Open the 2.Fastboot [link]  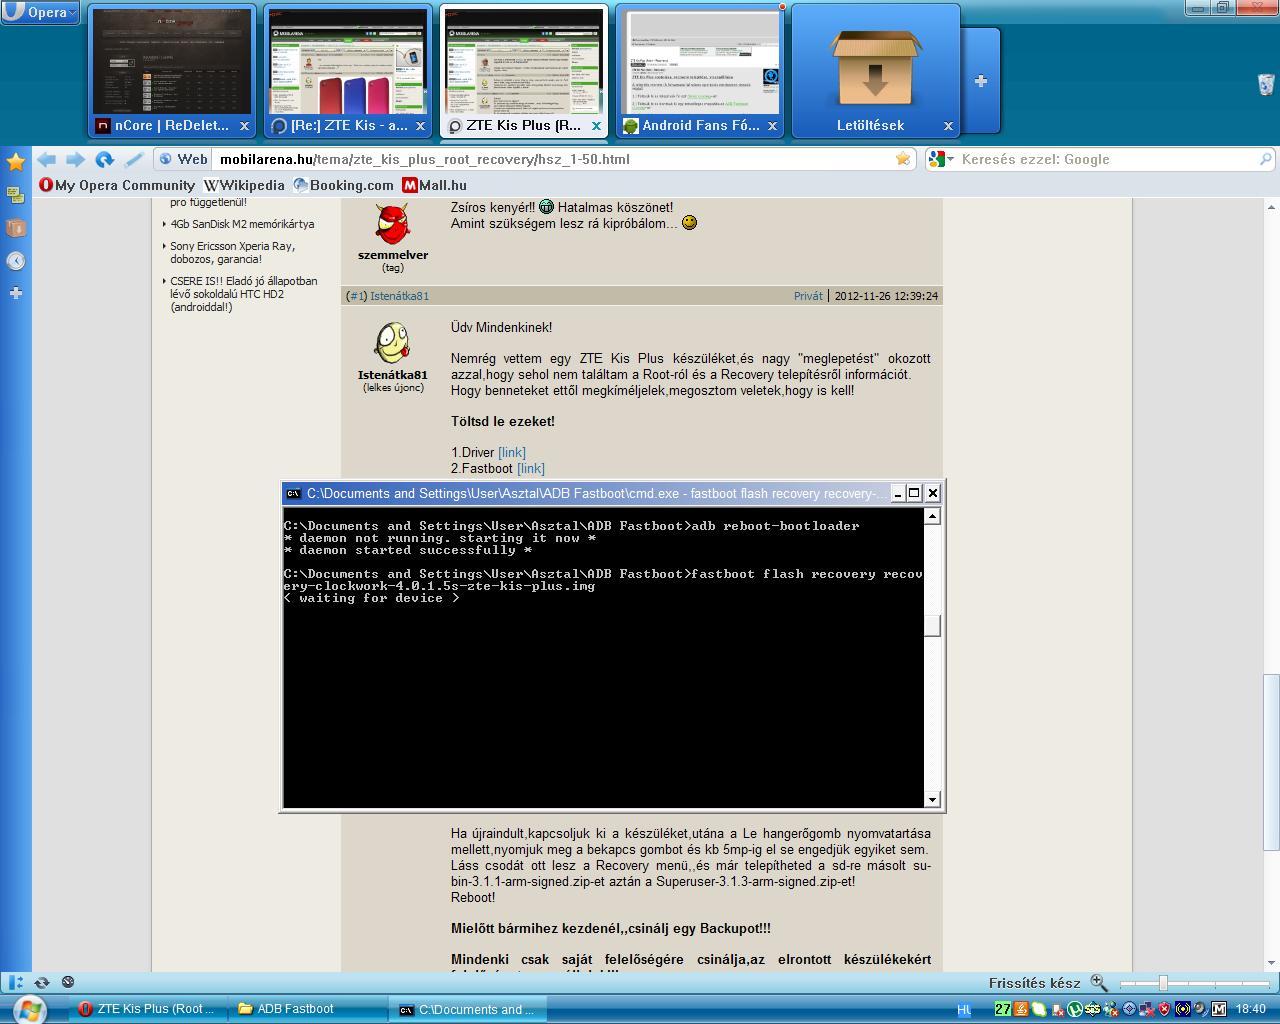point(531,469)
